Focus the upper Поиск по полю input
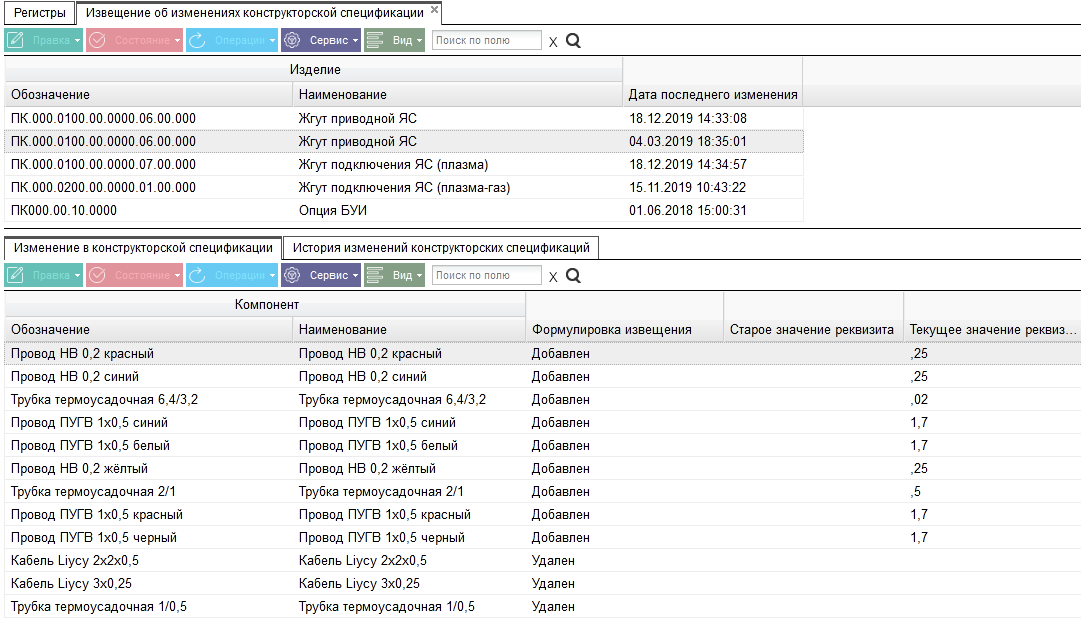 [487, 40]
